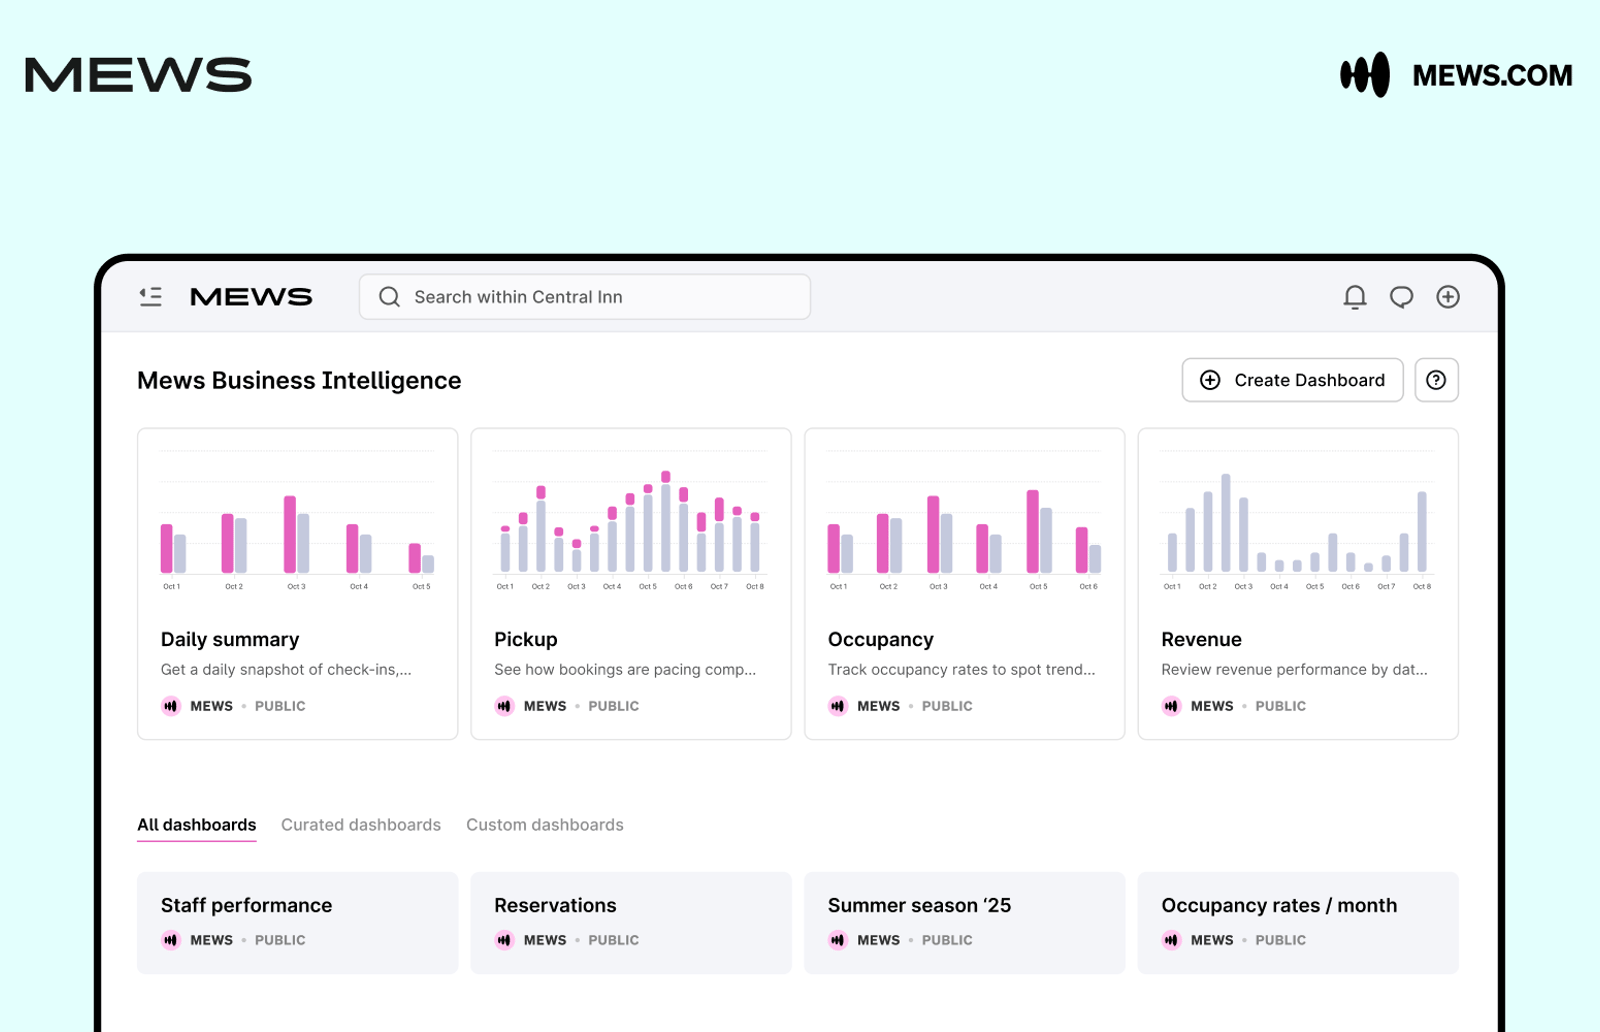Click the Mews Business Intelligence heading

click(x=299, y=381)
